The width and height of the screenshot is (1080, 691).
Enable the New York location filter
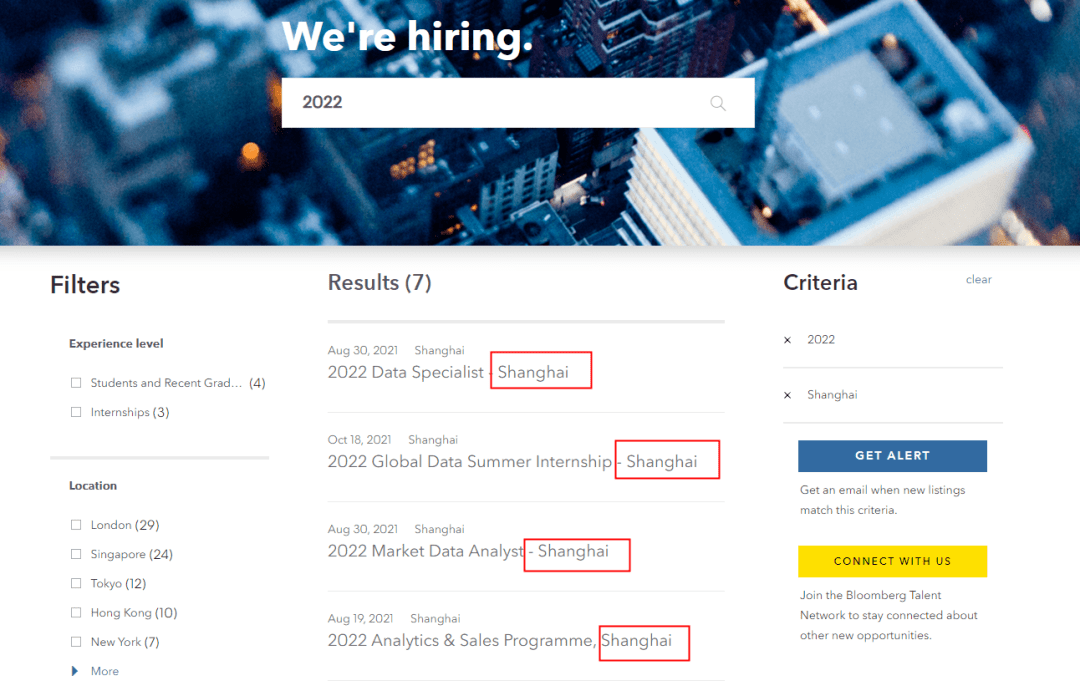pyautogui.click(x=76, y=642)
